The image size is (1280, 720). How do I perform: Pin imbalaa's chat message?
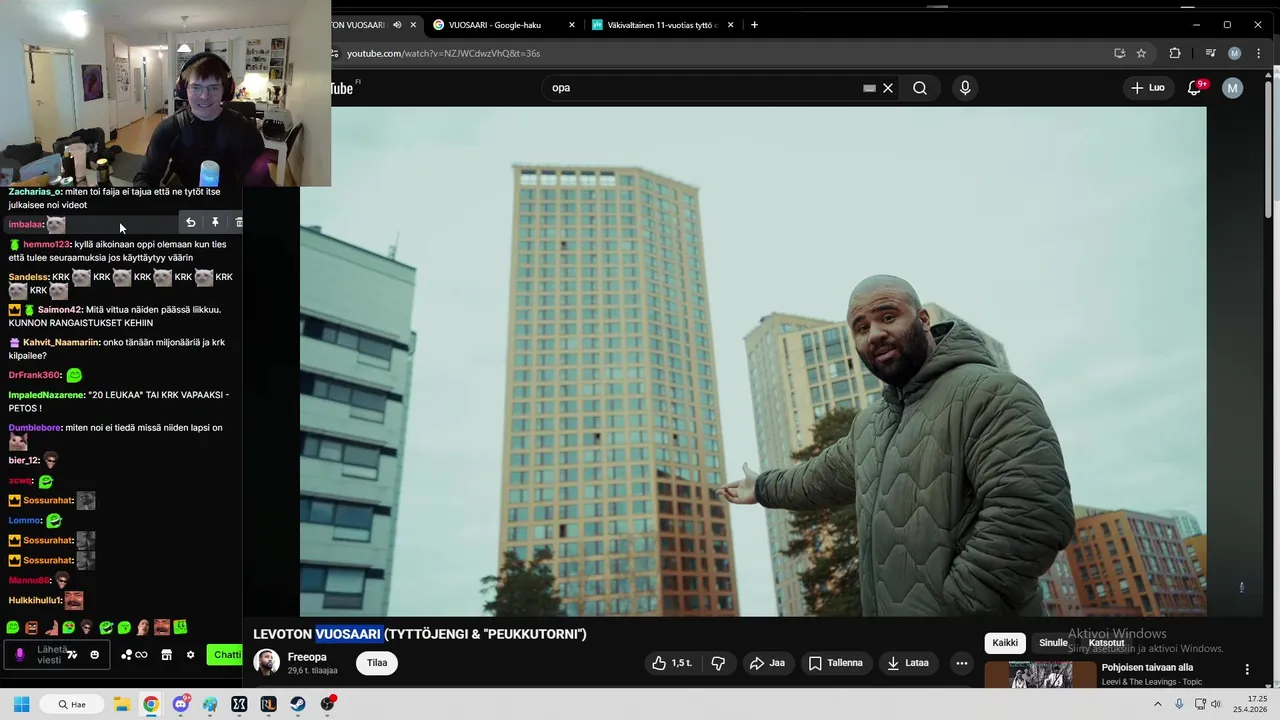pyautogui.click(x=214, y=222)
